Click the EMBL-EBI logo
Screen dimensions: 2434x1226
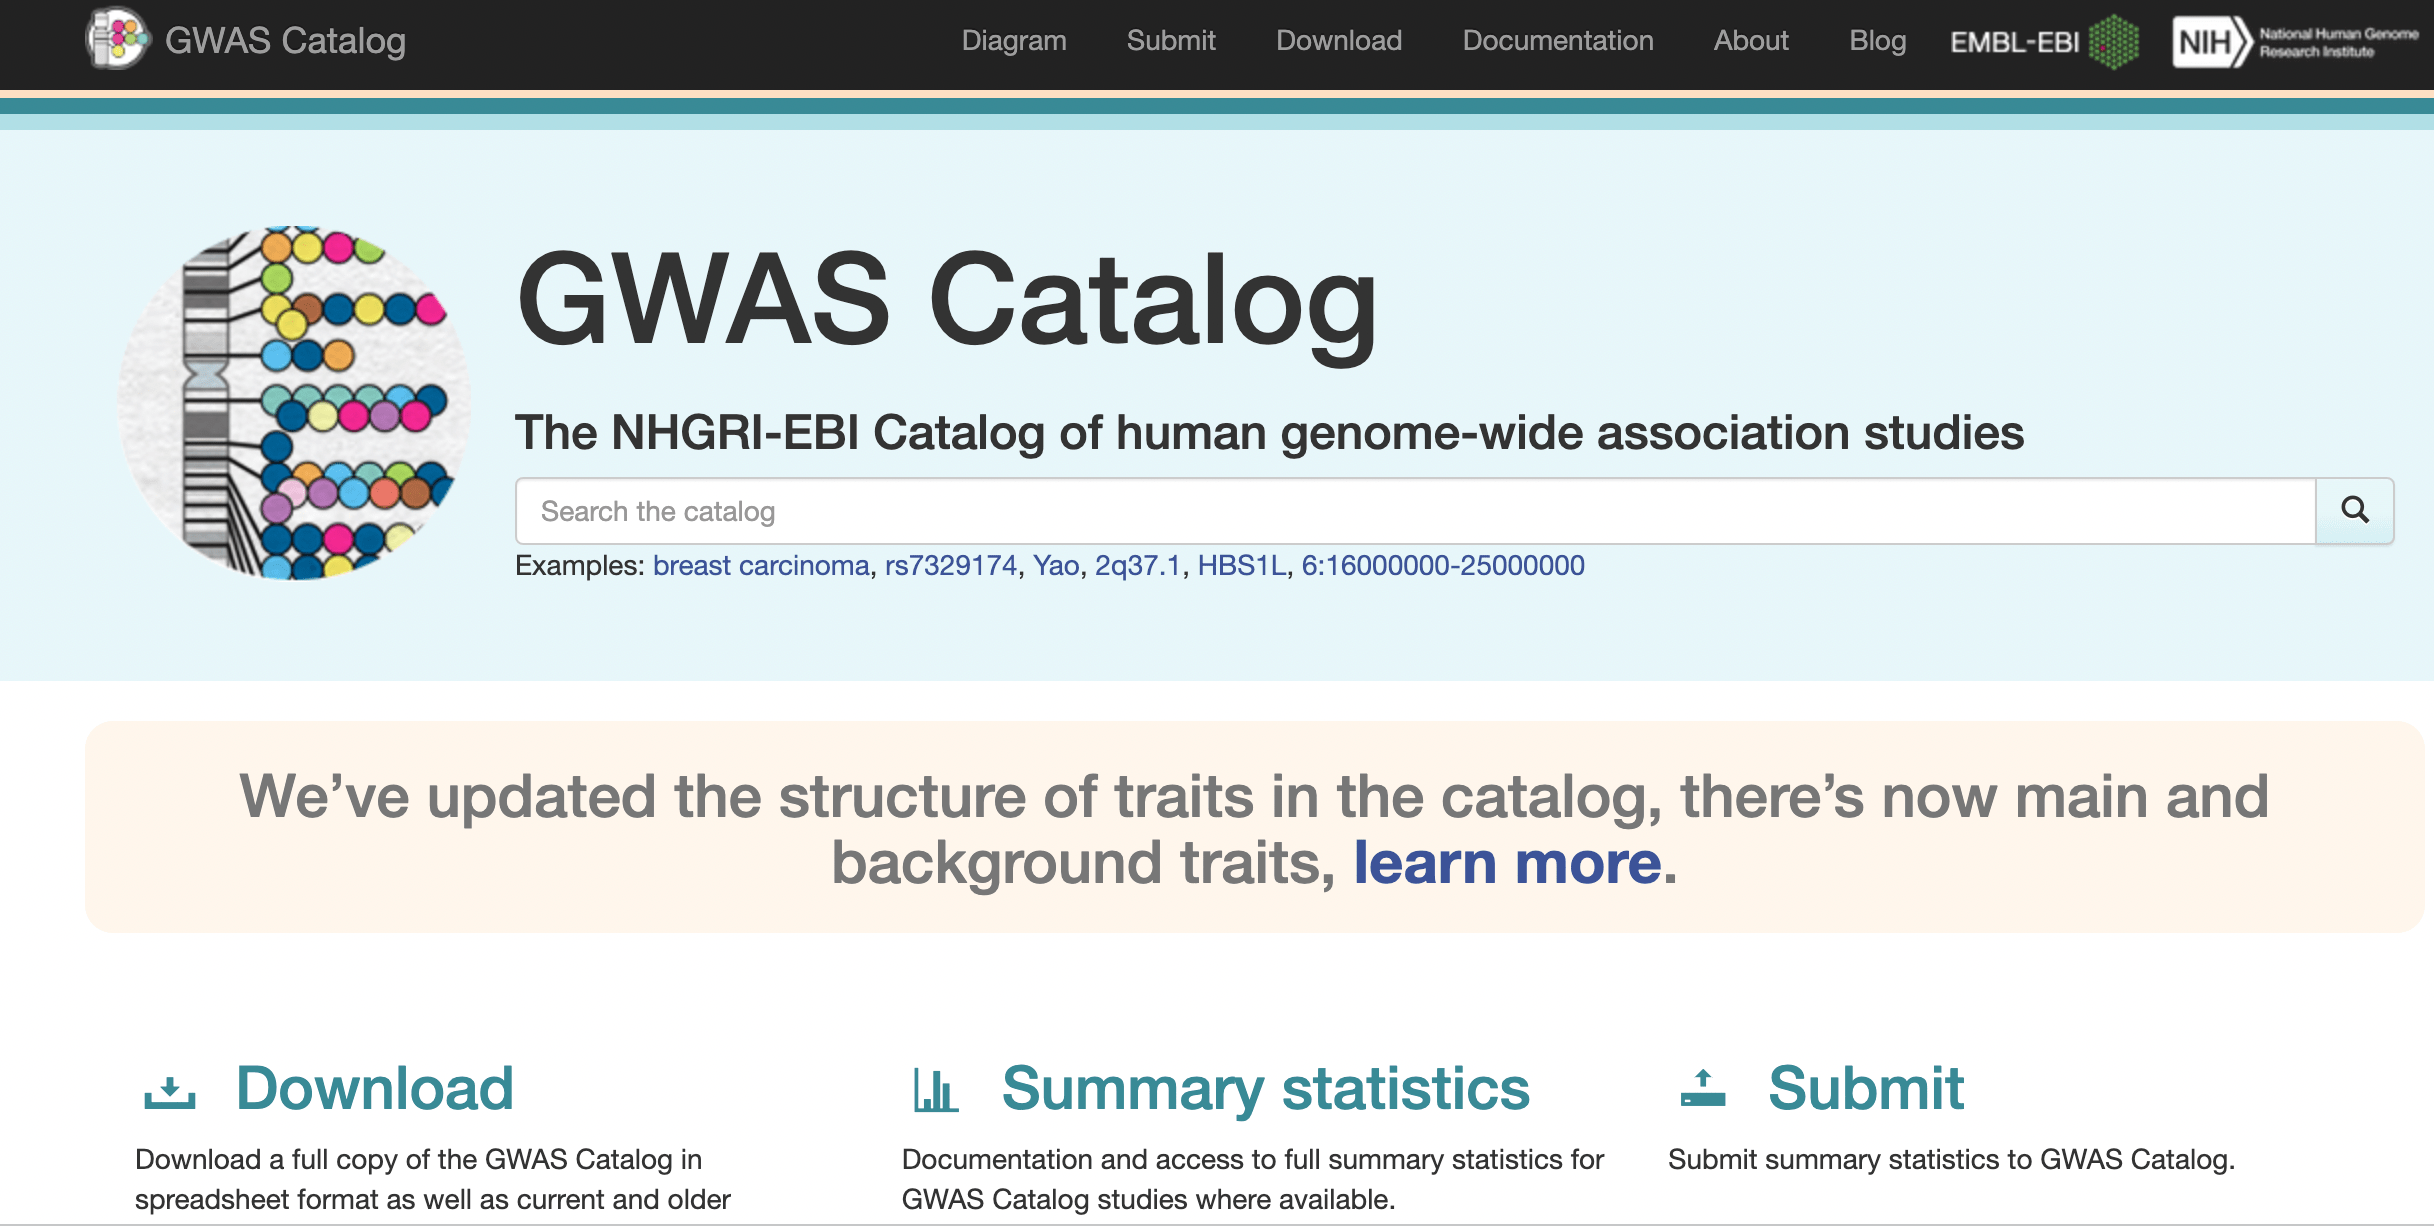pyautogui.click(x=2043, y=42)
